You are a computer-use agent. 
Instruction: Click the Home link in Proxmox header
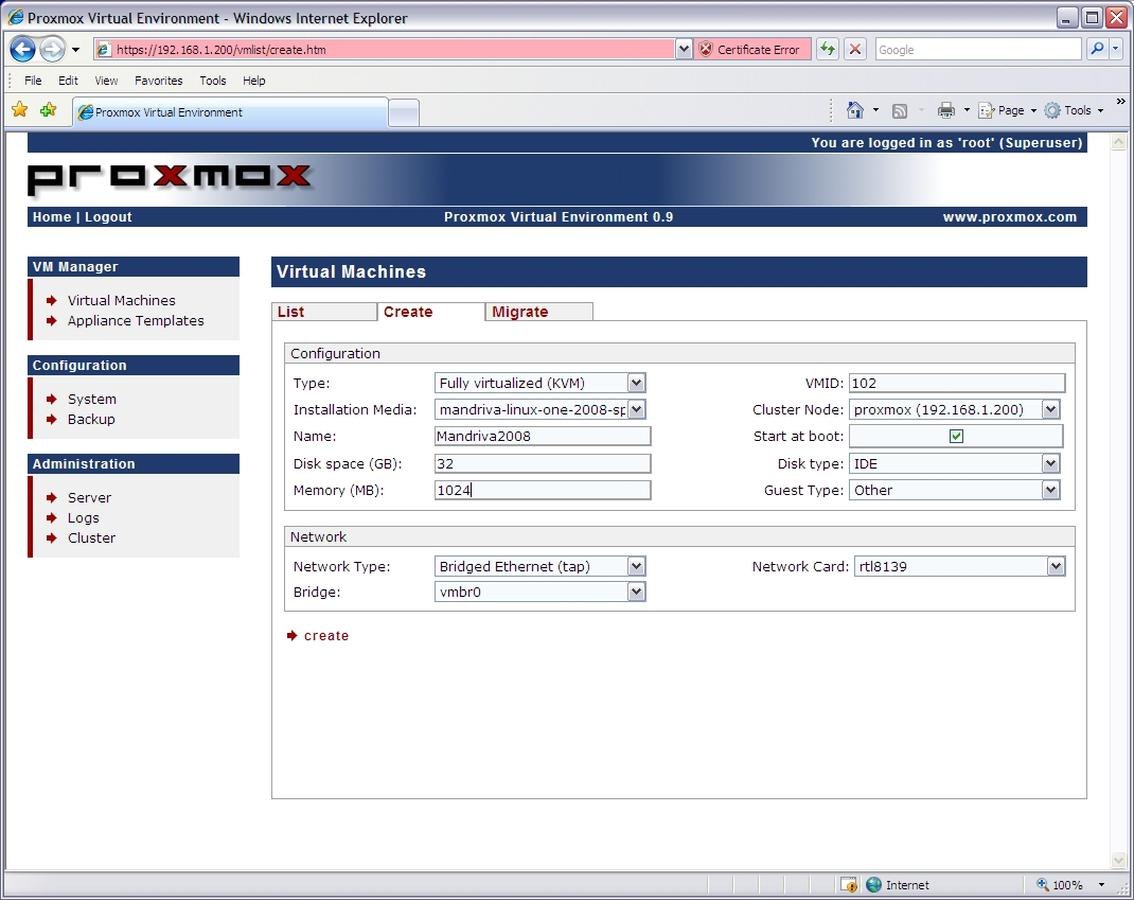click(51, 217)
